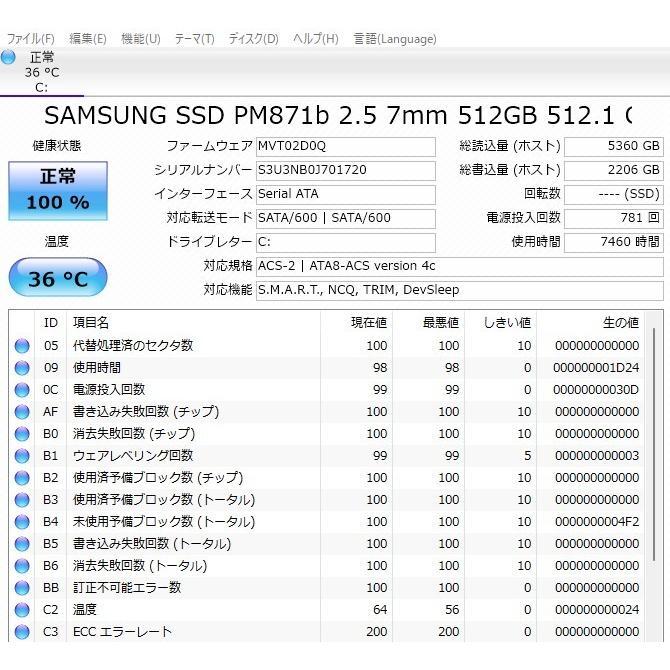Select the ウェアレベリング回数 row name
The width and height of the screenshot is (670, 670).
[133, 455]
